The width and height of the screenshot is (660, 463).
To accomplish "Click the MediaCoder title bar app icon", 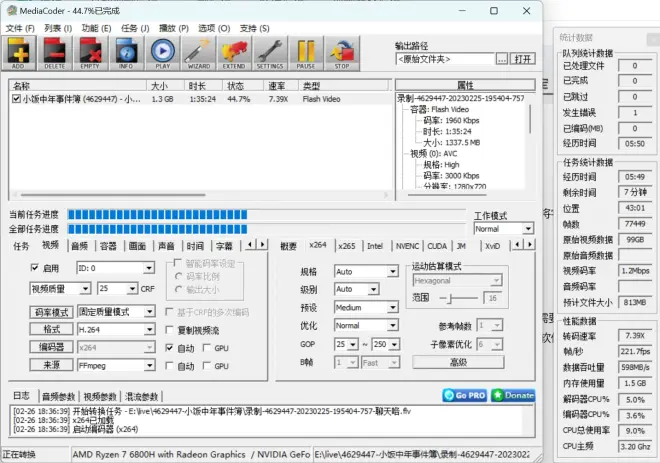I will [12, 11].
